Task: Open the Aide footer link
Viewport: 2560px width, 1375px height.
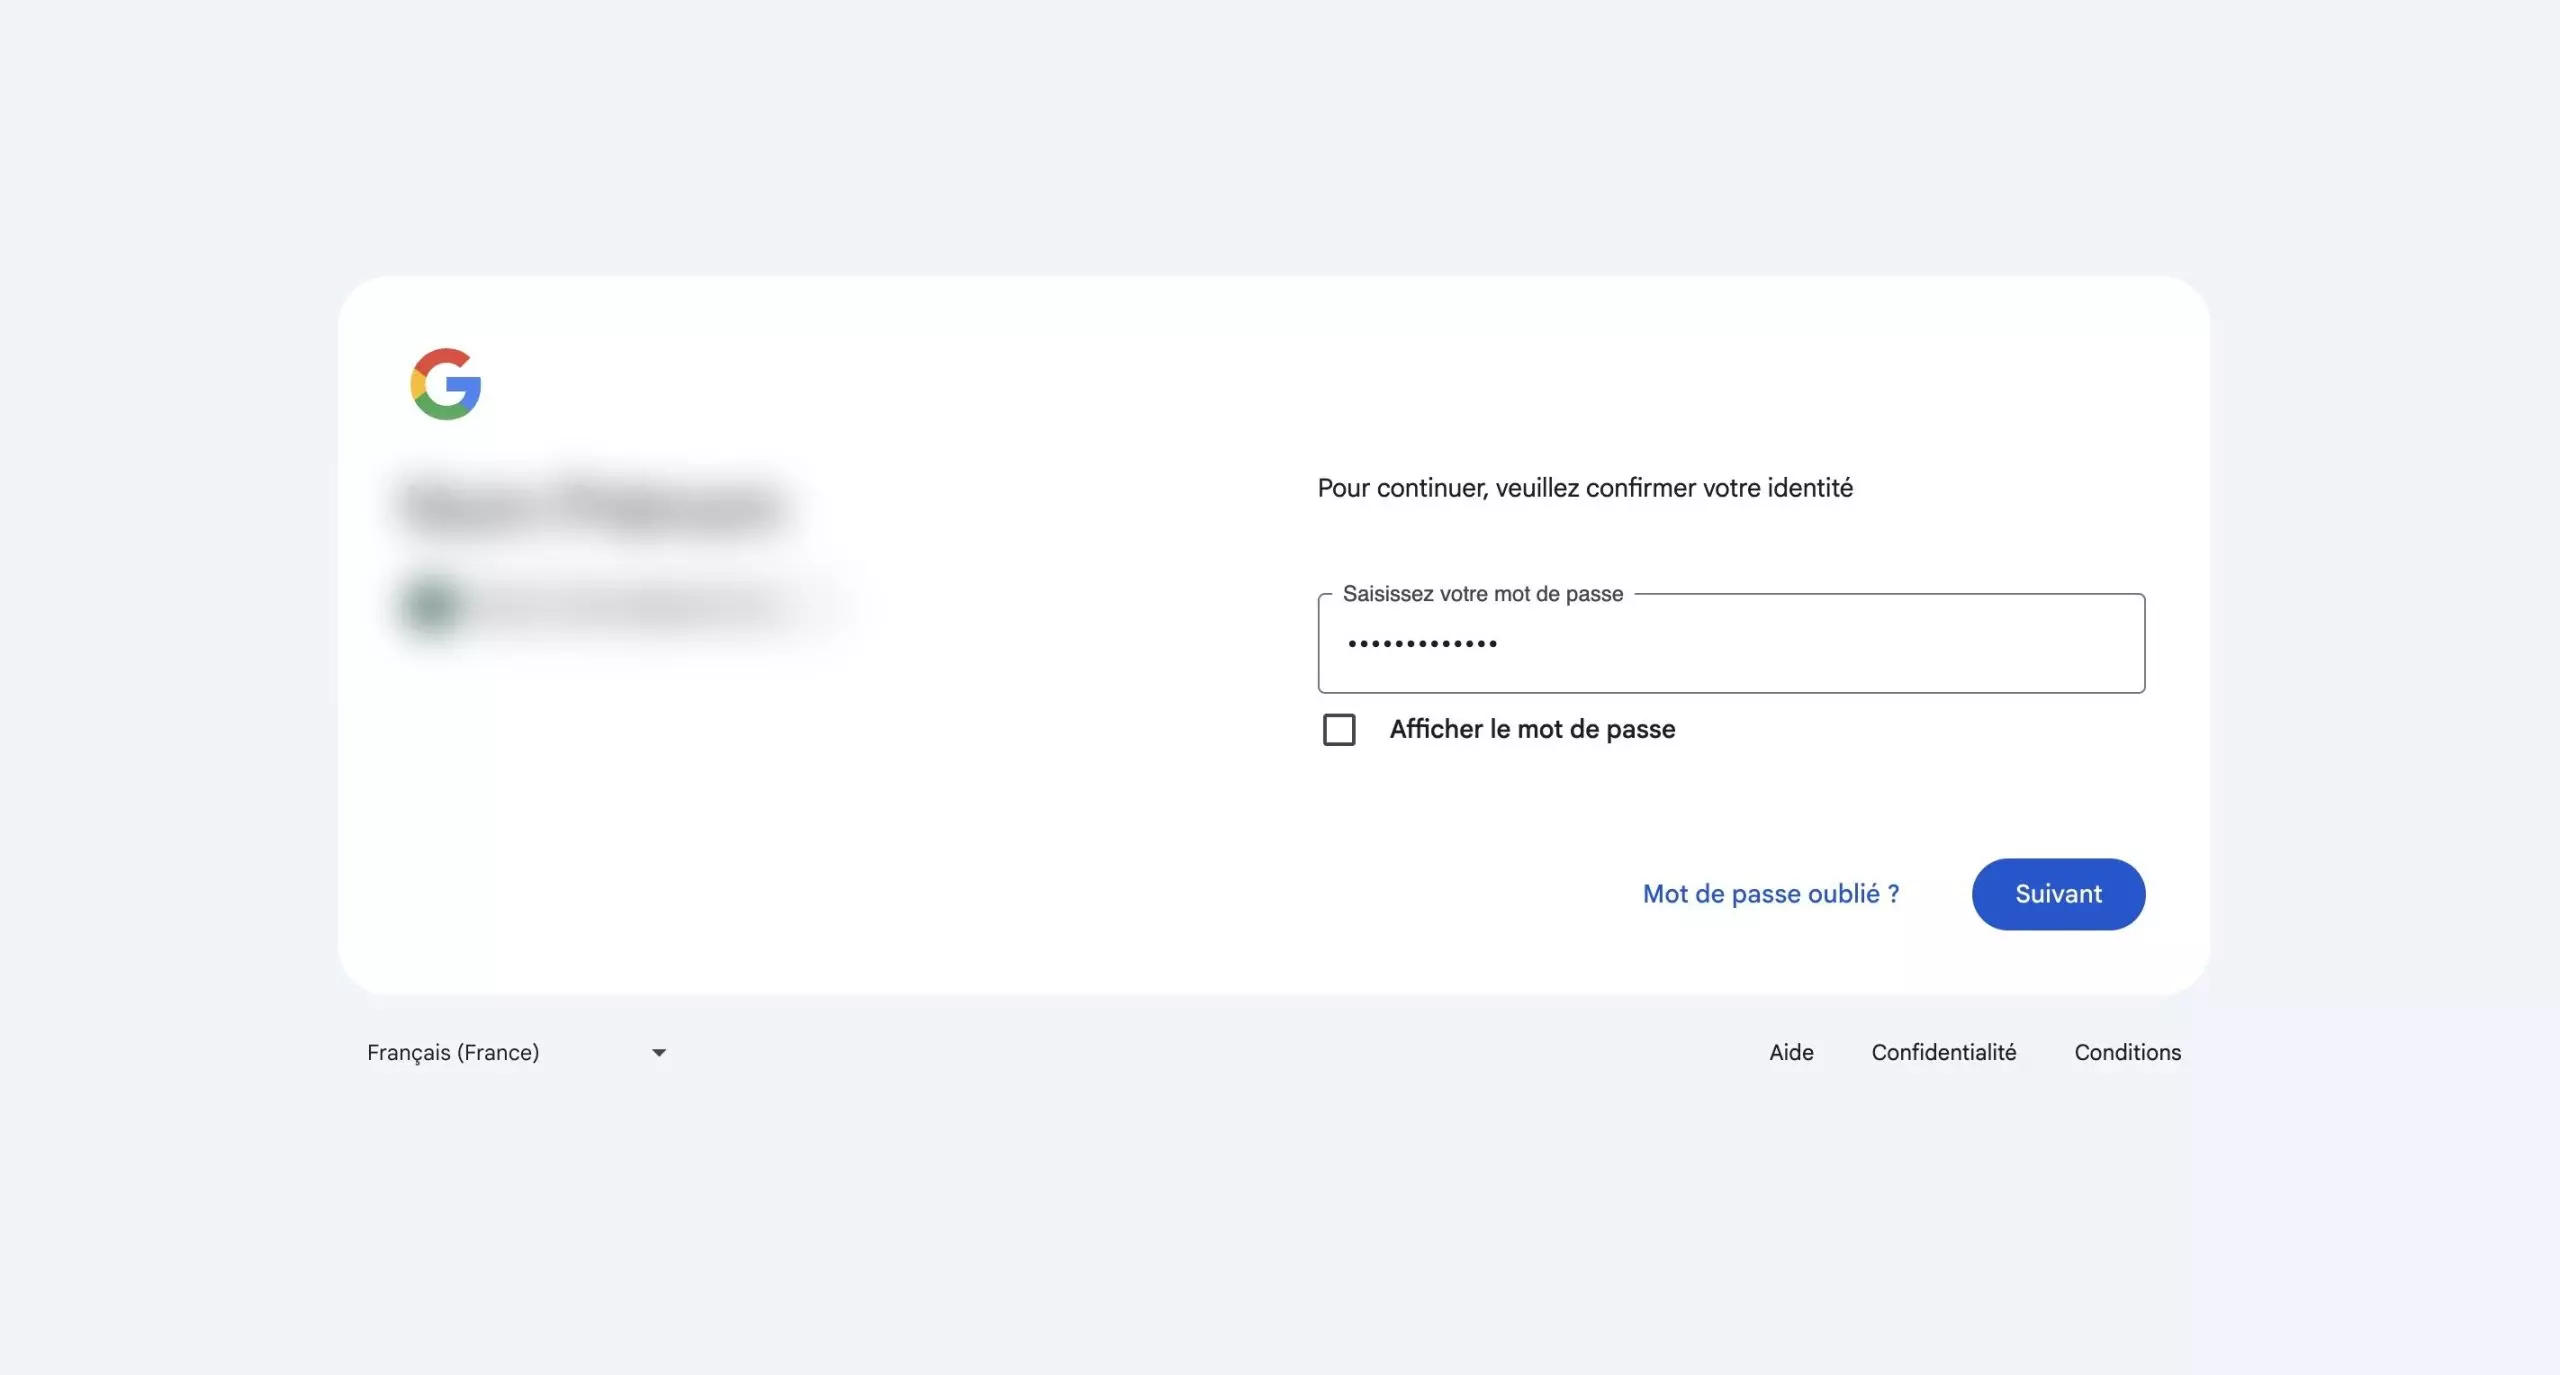Action: pyautogui.click(x=1791, y=1052)
